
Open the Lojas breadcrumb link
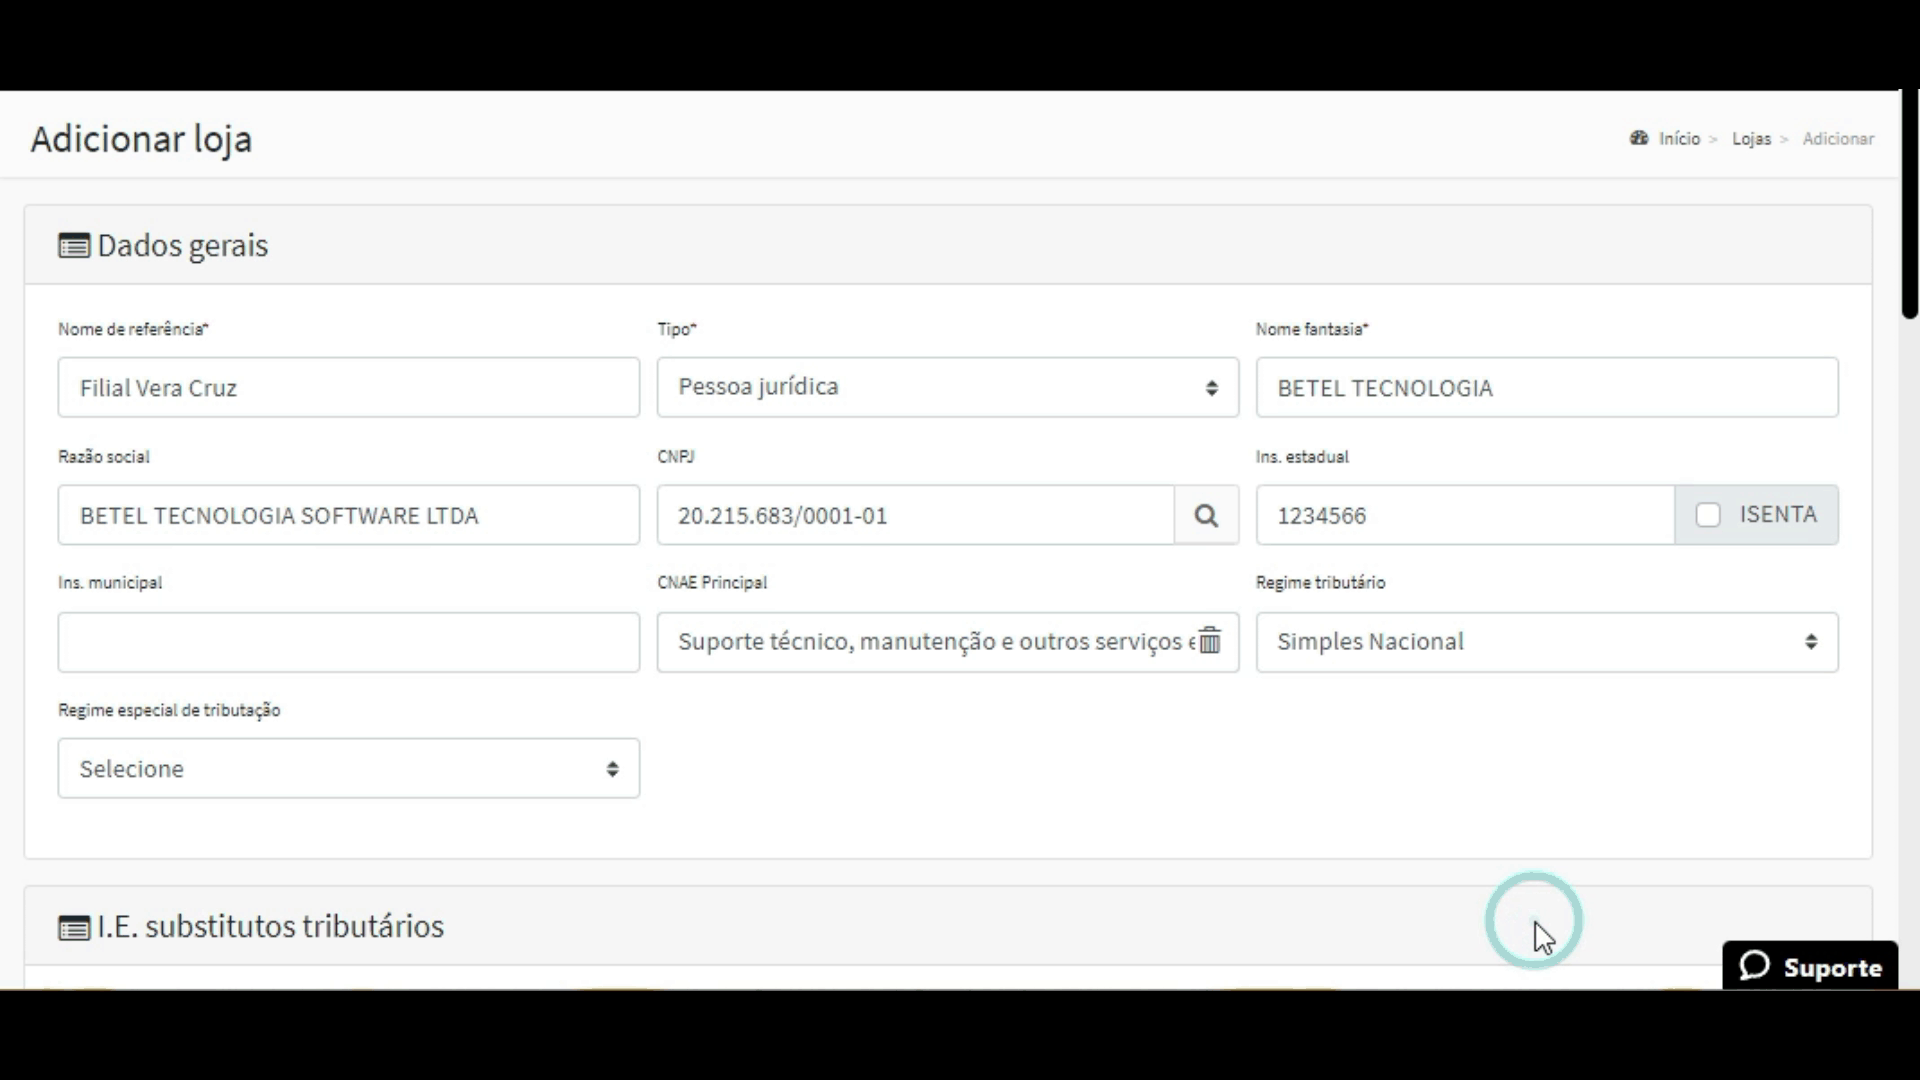1751,139
